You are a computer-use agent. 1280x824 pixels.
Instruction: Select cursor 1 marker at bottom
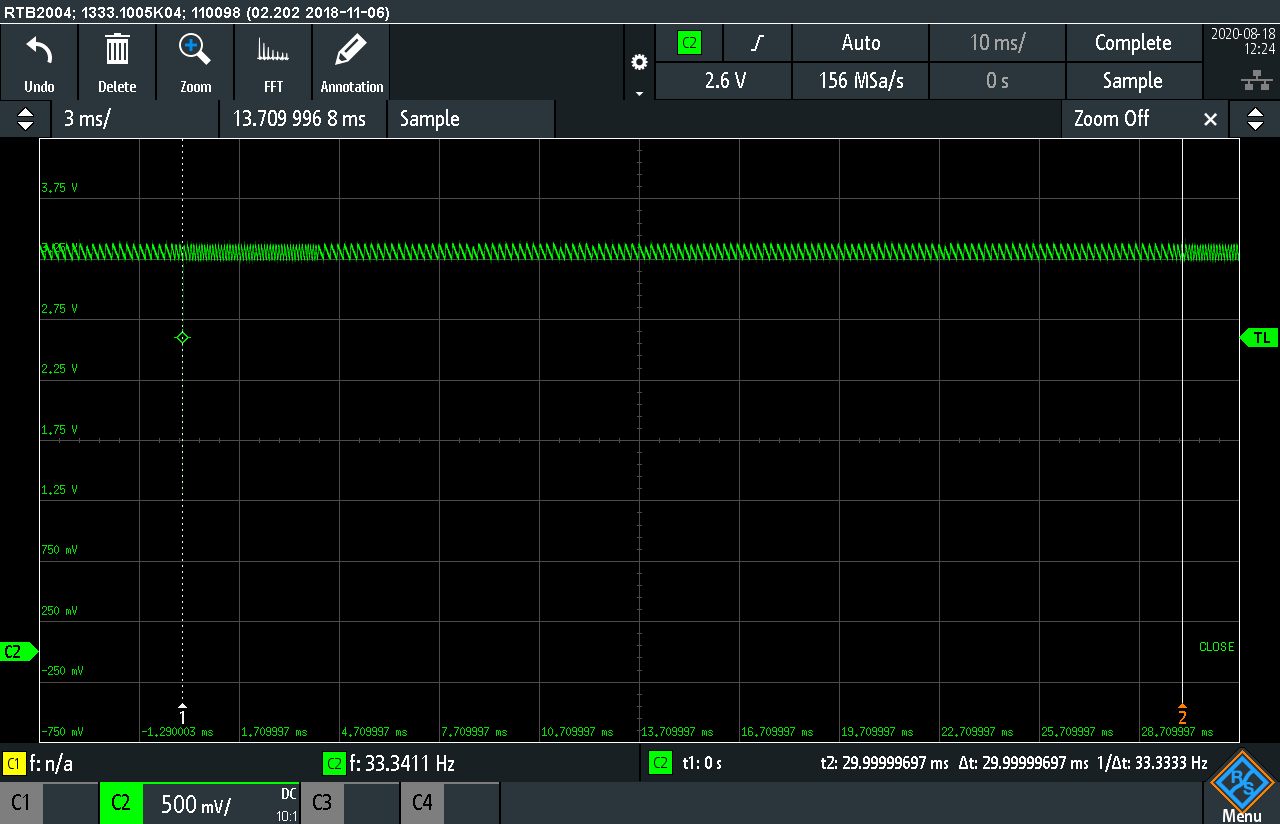pyautogui.click(x=182, y=714)
